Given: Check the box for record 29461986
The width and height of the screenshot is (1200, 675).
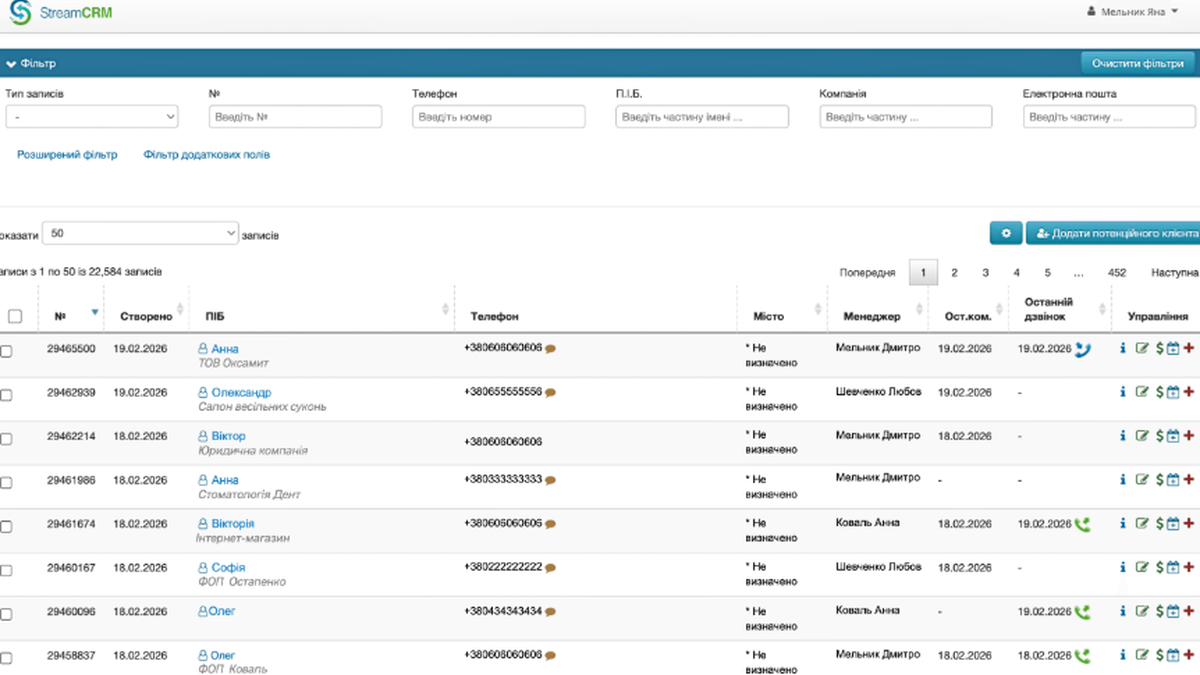Looking at the screenshot, I should [x=6, y=483].
